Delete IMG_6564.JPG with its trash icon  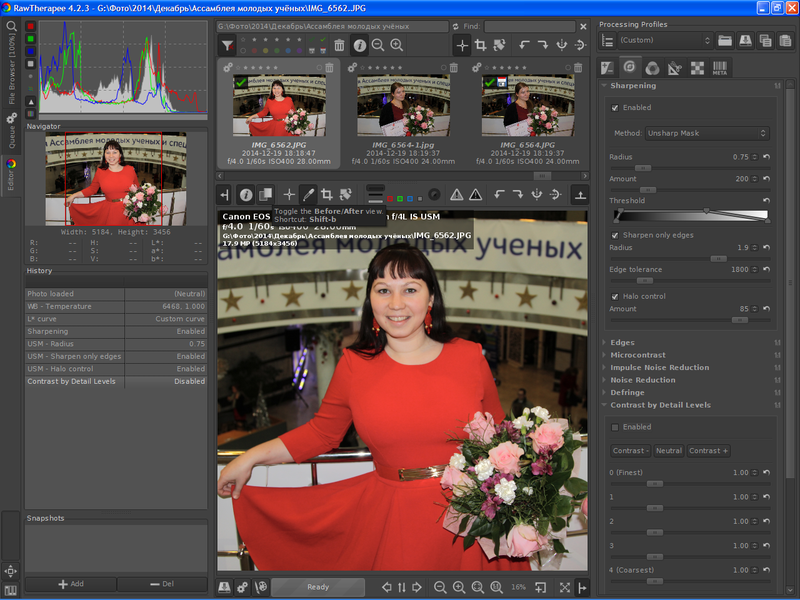(x=576, y=67)
